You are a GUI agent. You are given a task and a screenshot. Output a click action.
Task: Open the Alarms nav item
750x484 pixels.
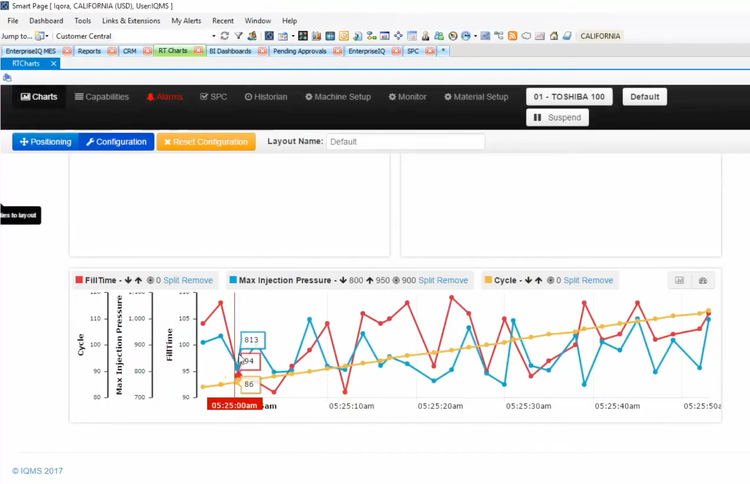tap(165, 97)
